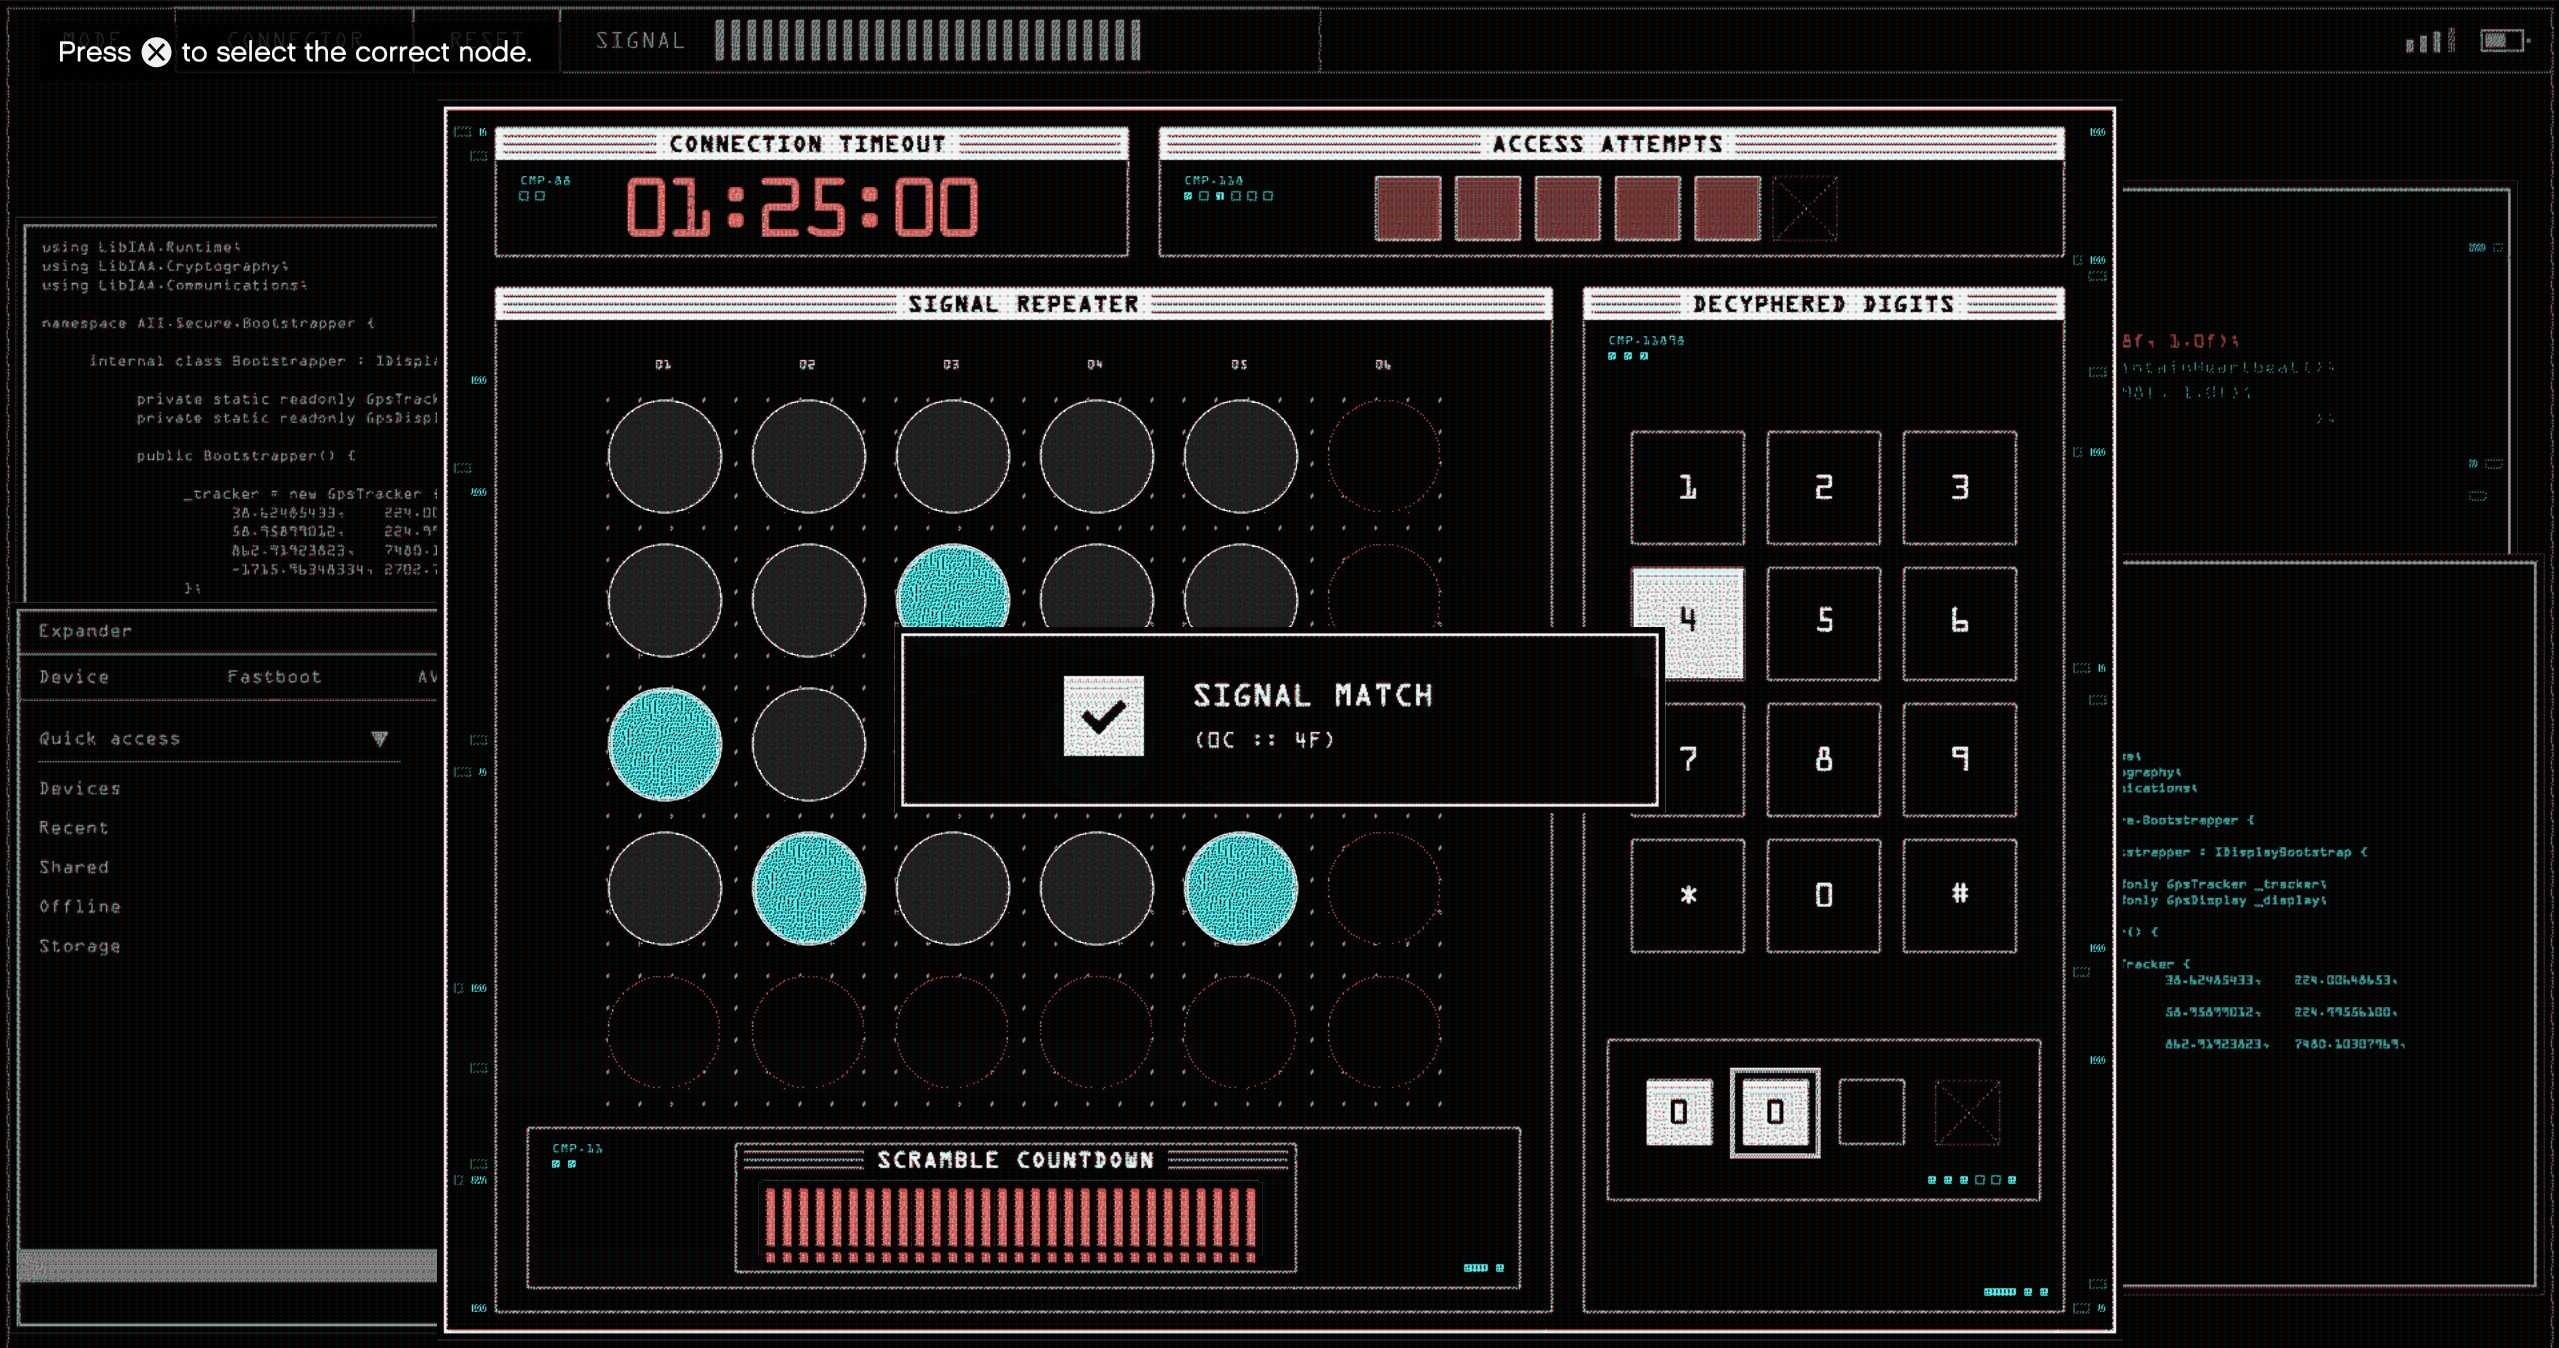Click the battery icon in the top bar
Screen dimensions: 2559x1348
[2503, 41]
